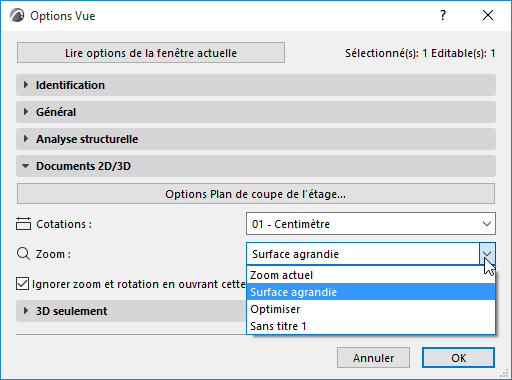
Task: Open the Cotations dropdown 01 - Centimètre
Action: (371, 224)
